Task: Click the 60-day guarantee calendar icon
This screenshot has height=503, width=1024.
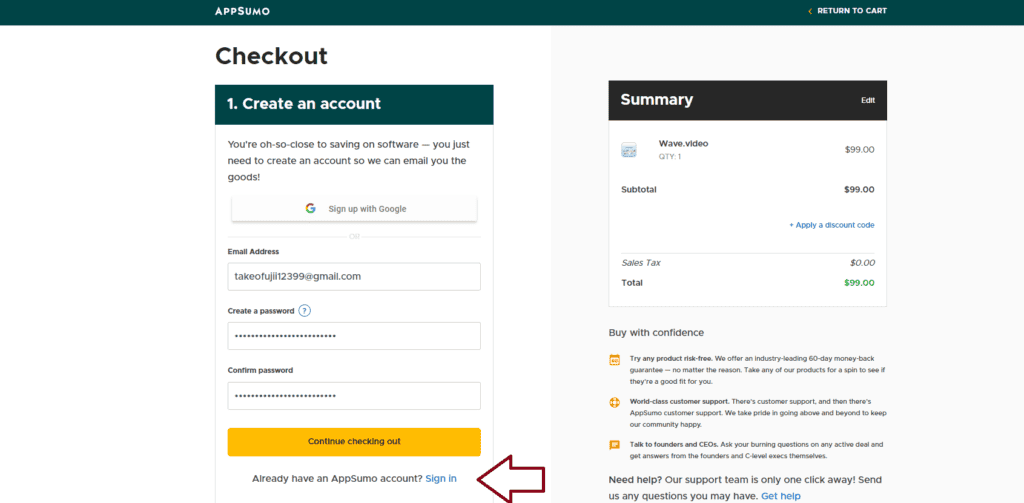Action: (x=615, y=359)
